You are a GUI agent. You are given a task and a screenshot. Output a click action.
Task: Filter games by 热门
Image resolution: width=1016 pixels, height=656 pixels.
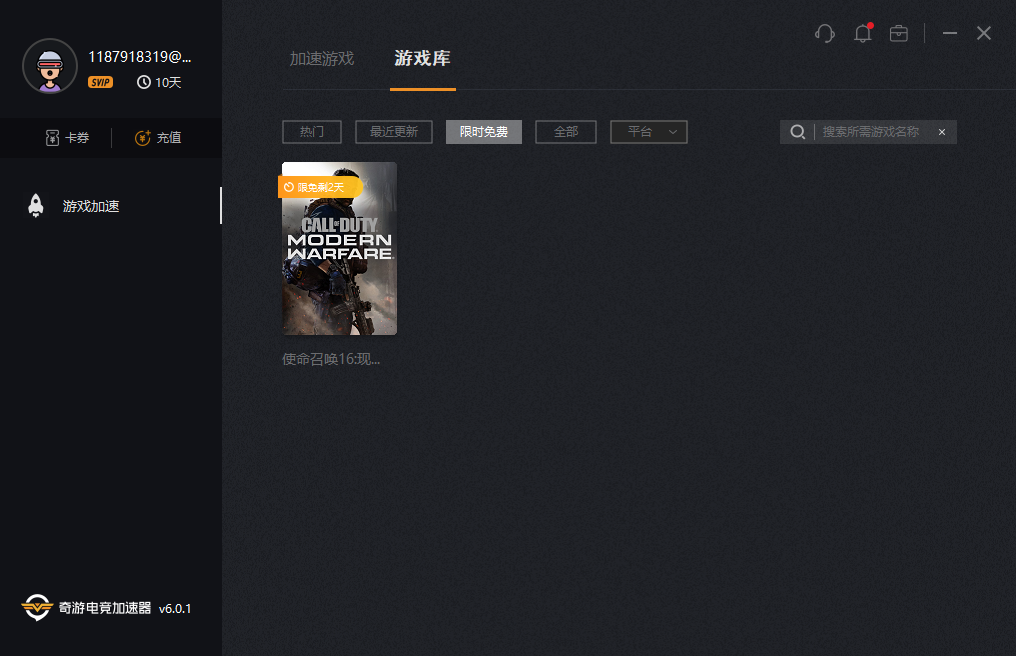[312, 132]
